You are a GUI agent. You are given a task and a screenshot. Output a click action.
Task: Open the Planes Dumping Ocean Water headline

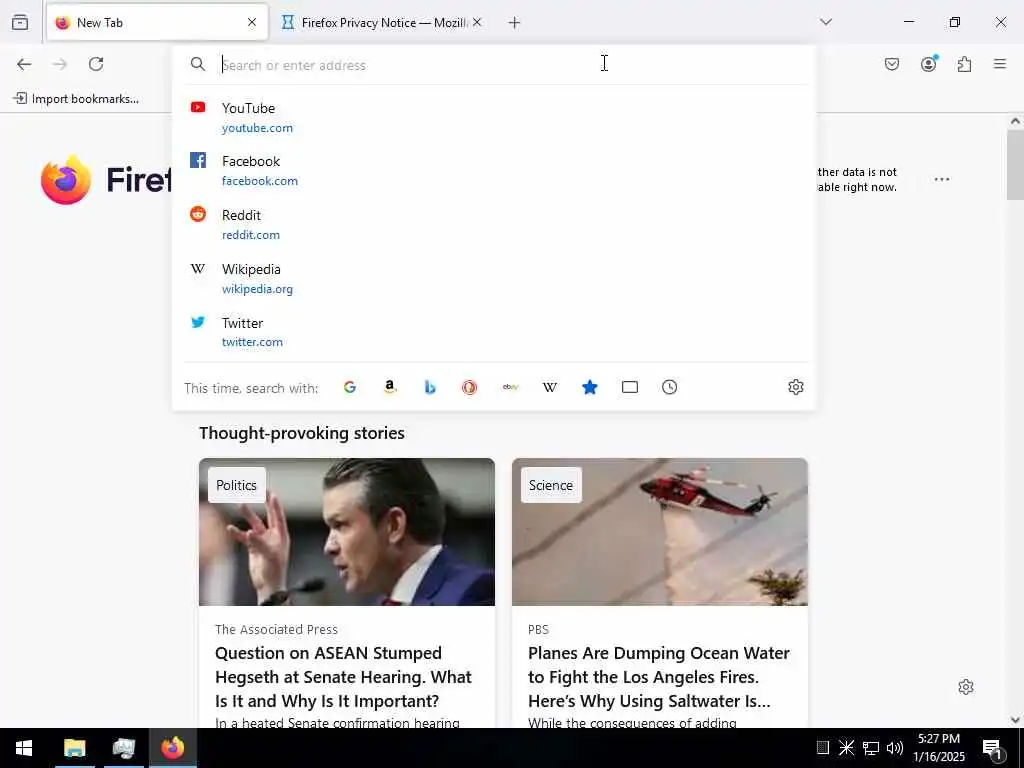[658, 677]
